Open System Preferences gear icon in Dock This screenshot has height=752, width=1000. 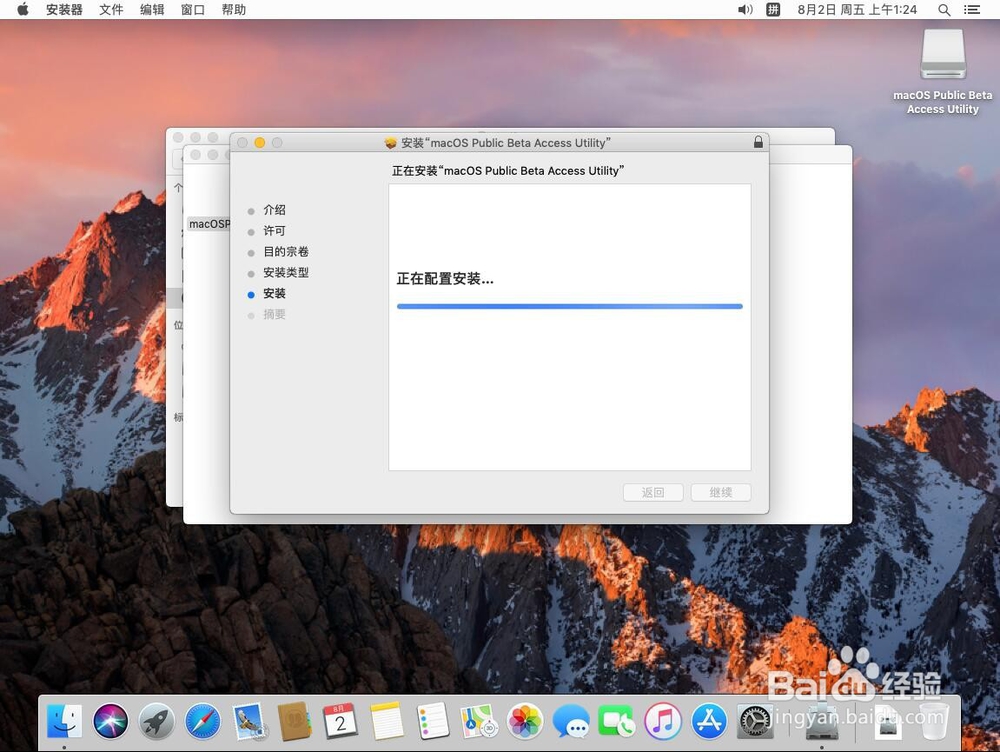[755, 721]
